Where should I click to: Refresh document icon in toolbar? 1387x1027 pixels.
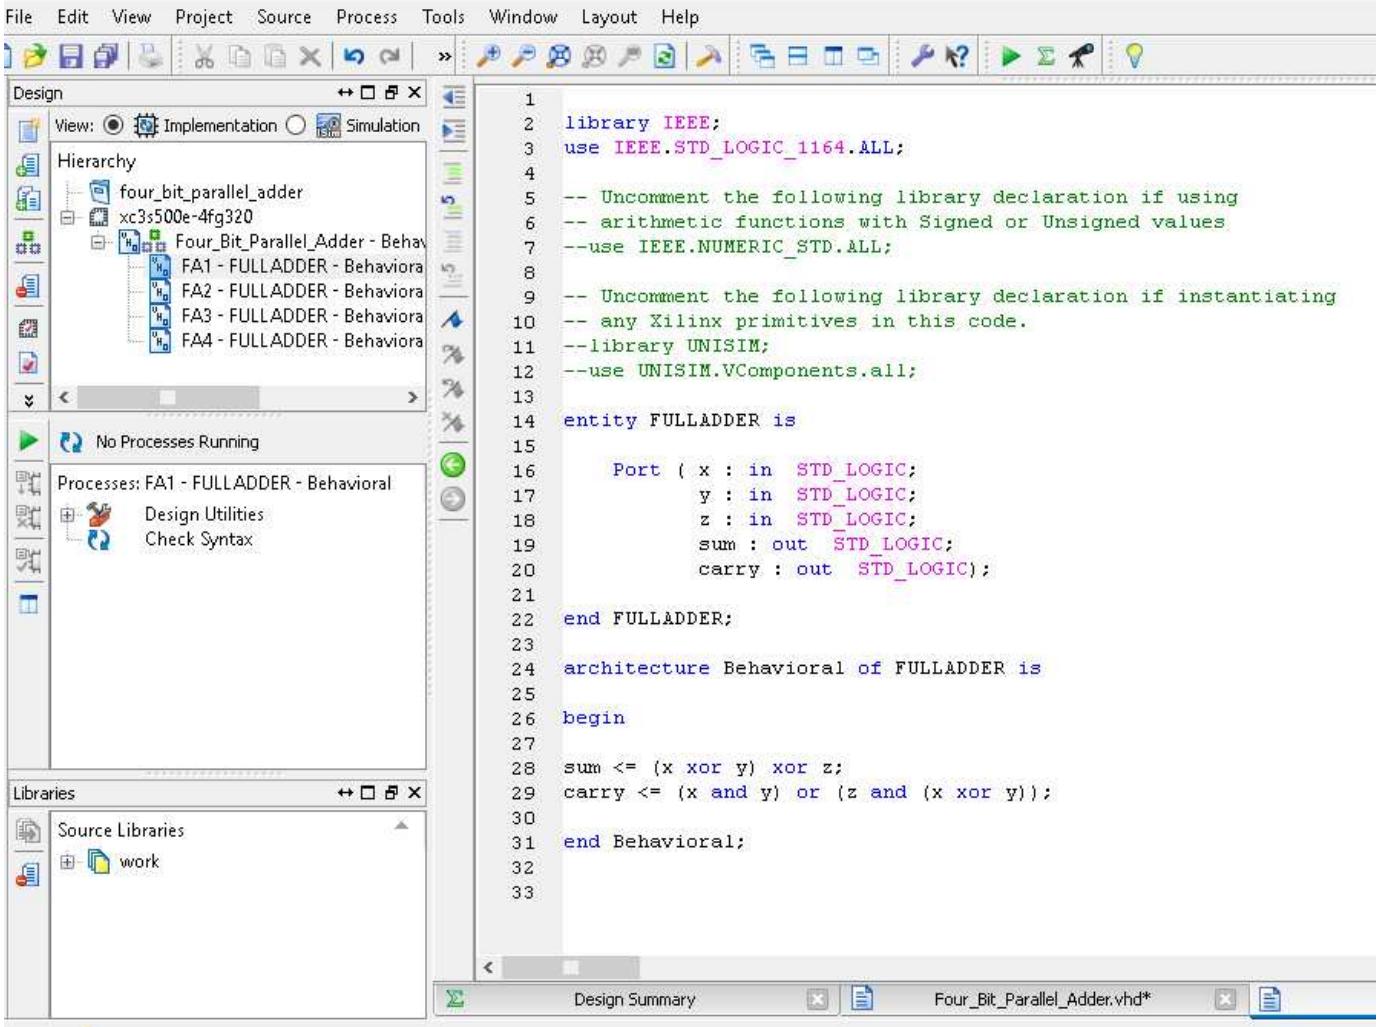point(664,57)
